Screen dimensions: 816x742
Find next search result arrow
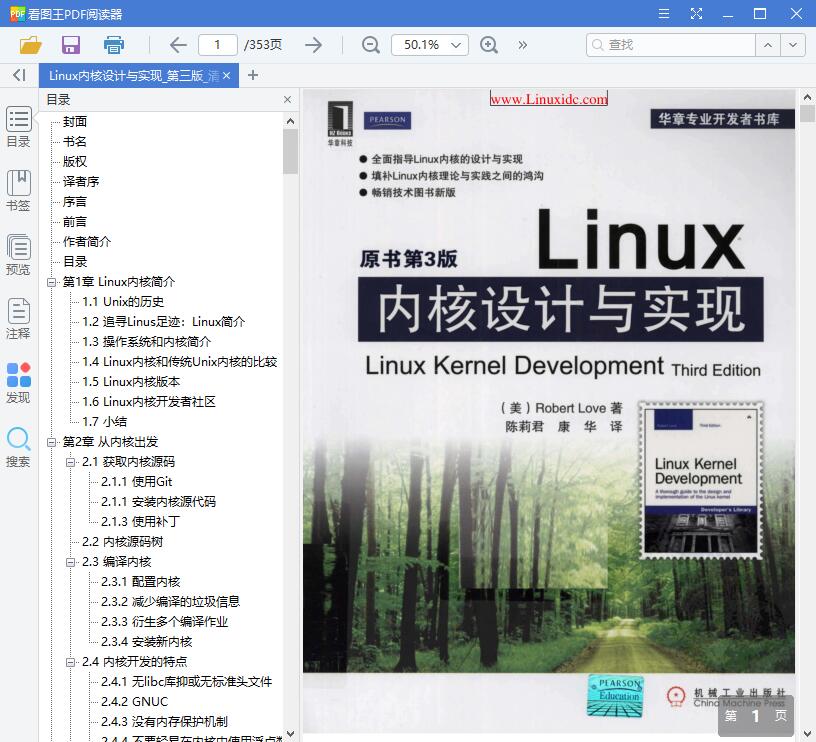click(x=793, y=45)
